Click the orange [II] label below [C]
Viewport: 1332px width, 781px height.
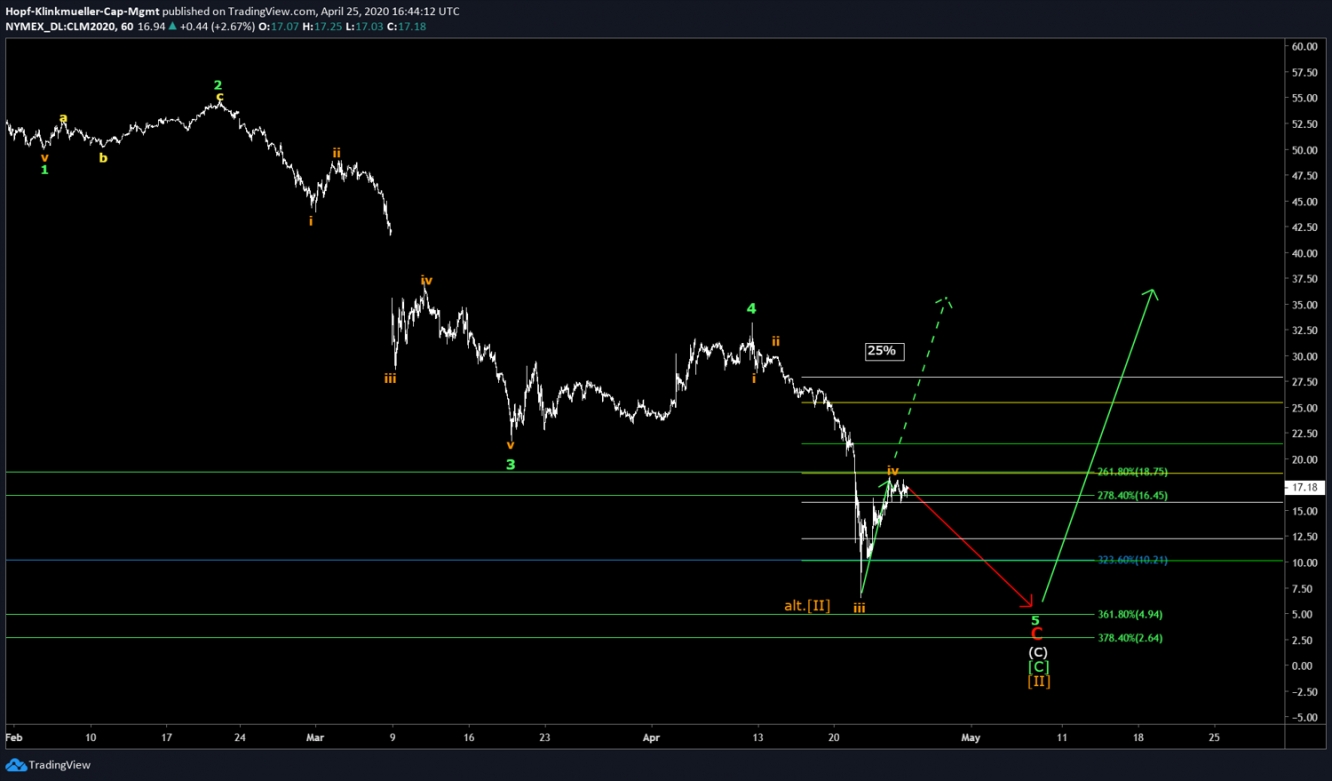(x=1038, y=682)
